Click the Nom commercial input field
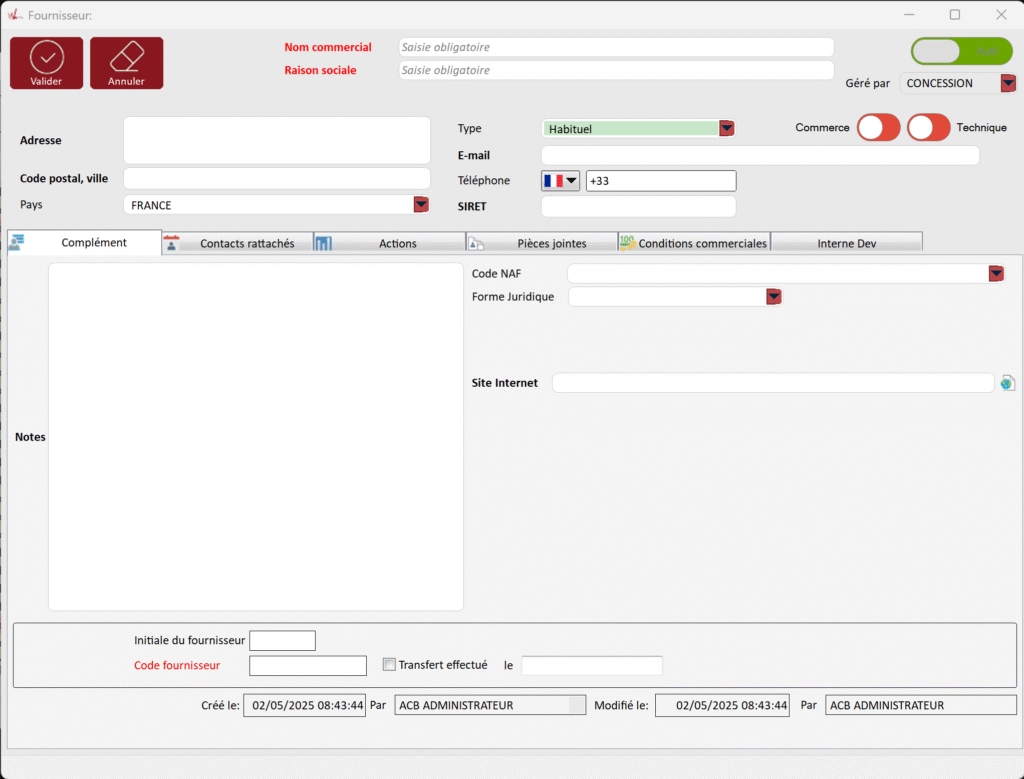1024x779 pixels. (x=615, y=47)
